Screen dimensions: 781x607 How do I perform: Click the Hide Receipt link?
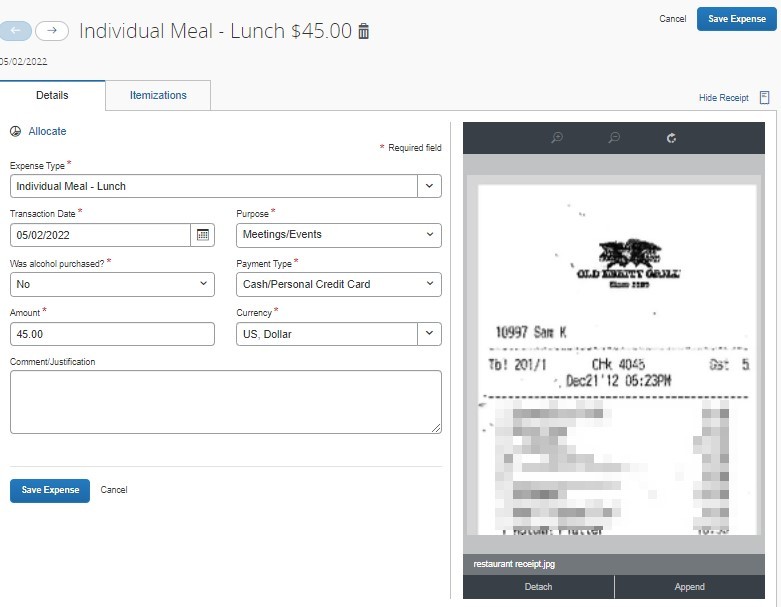[x=723, y=98]
